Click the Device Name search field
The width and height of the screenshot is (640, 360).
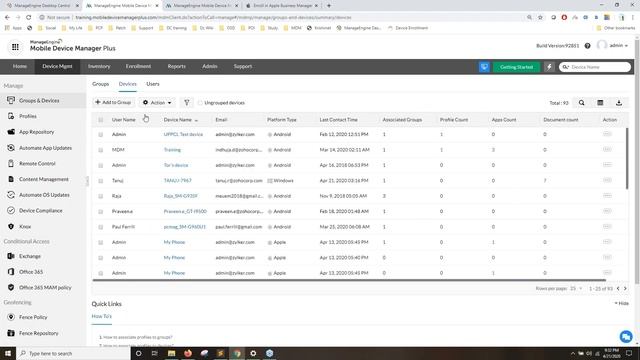pos(595,67)
